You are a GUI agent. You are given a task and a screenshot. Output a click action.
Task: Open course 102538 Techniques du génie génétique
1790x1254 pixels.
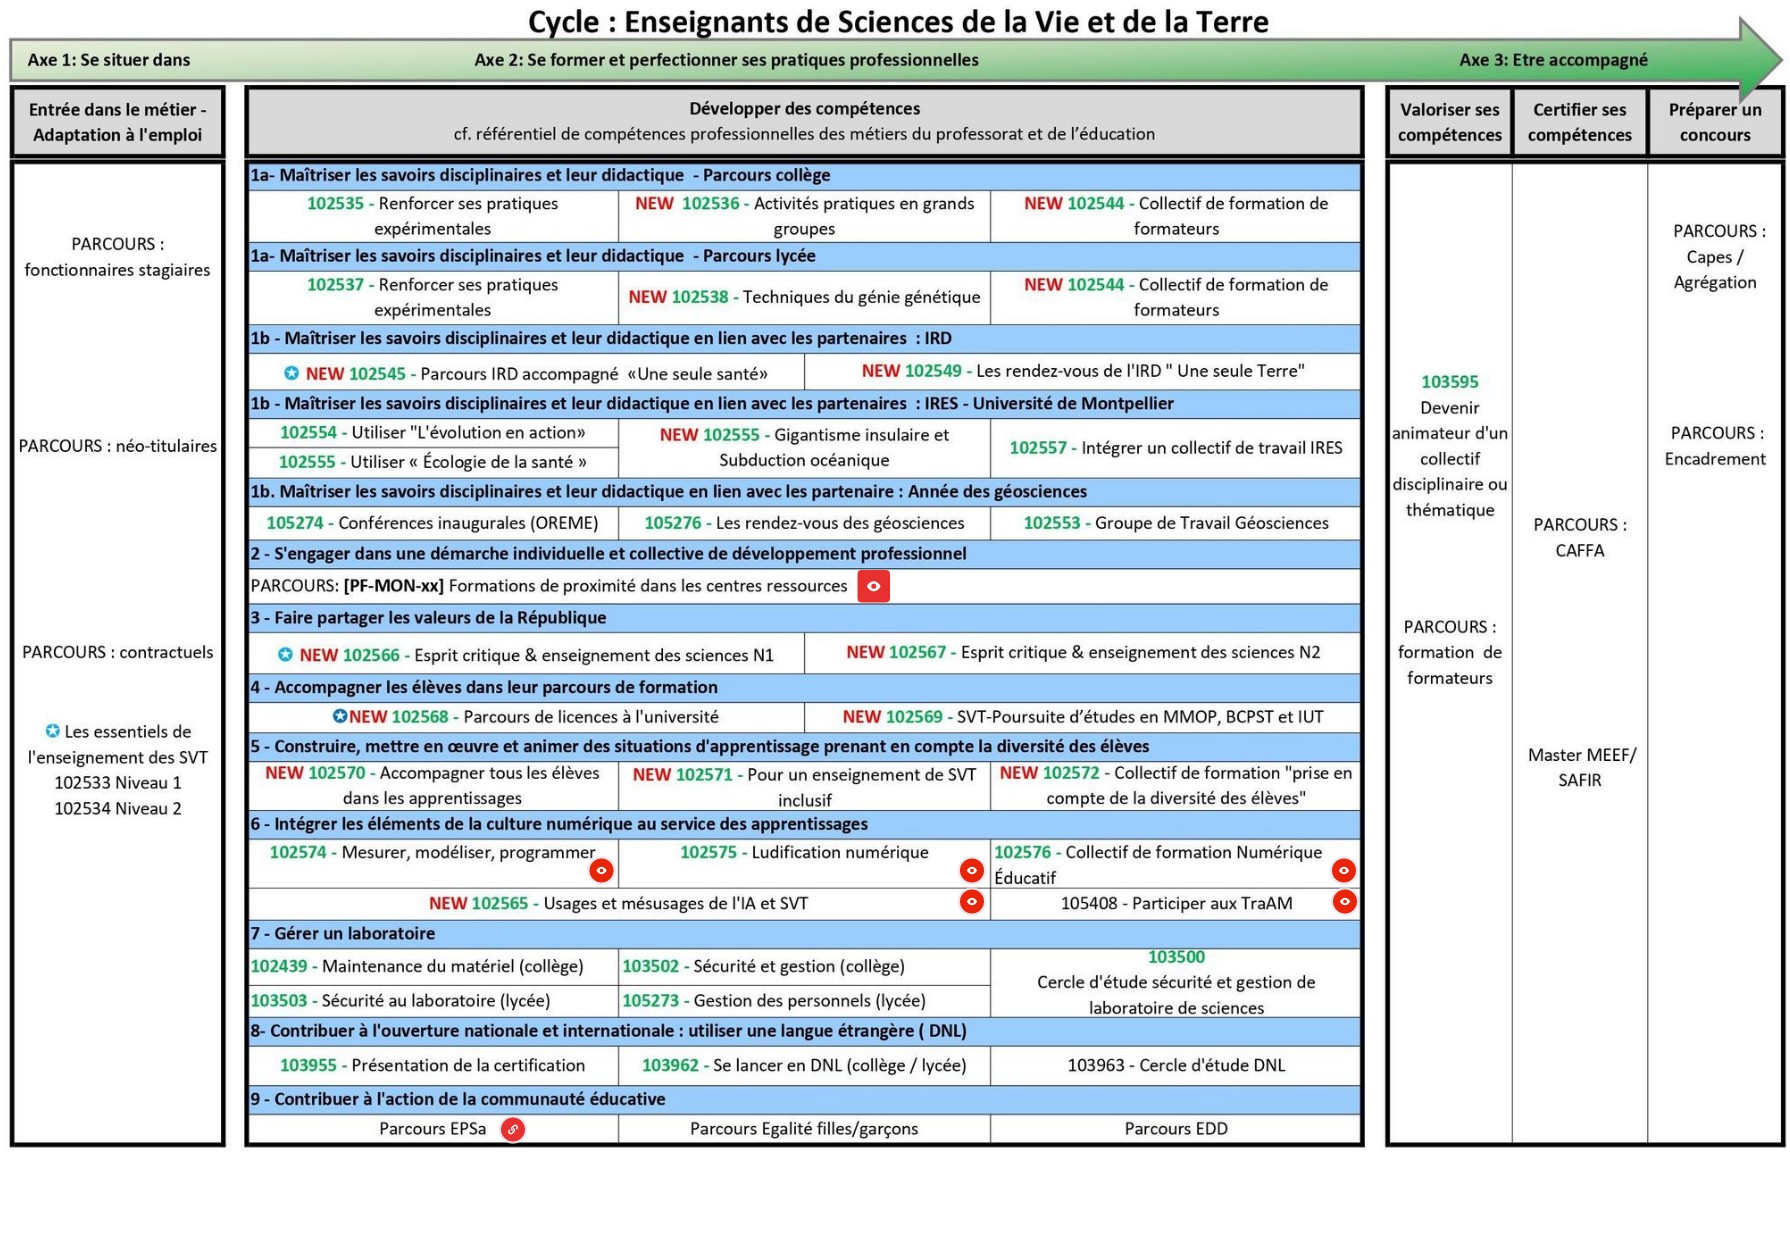pyautogui.click(x=804, y=297)
